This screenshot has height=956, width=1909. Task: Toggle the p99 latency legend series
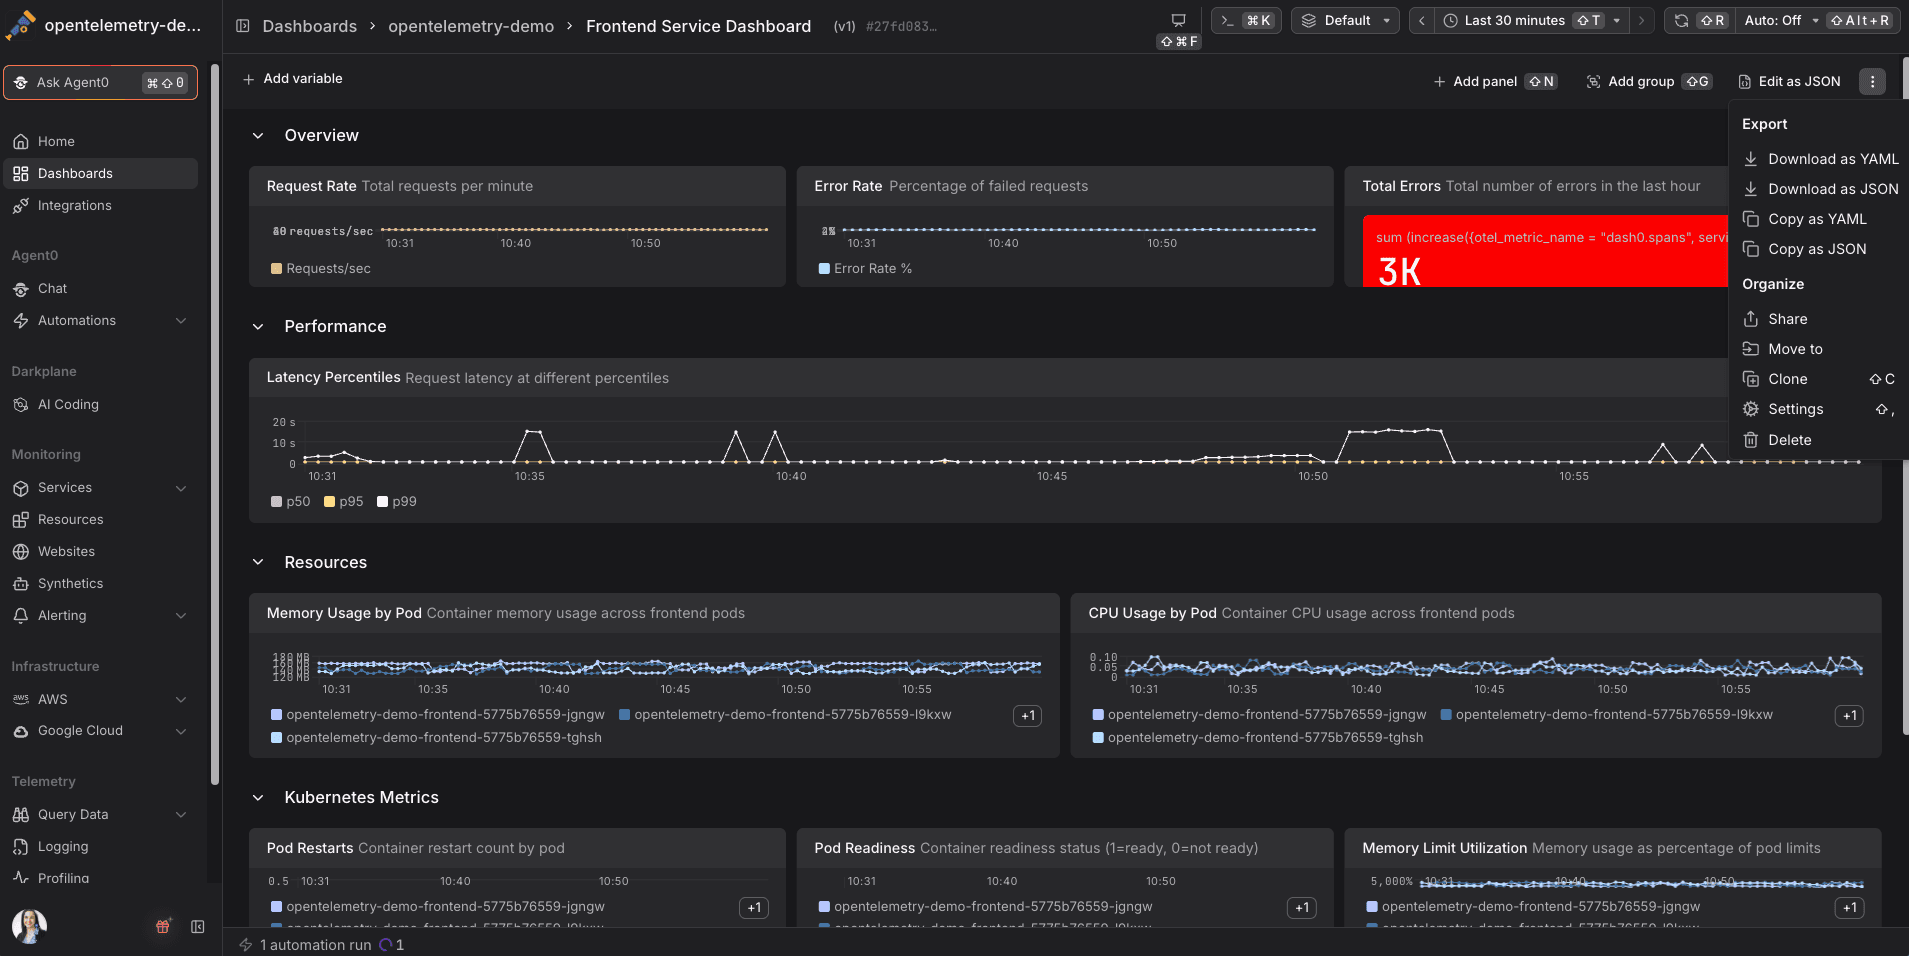point(396,501)
